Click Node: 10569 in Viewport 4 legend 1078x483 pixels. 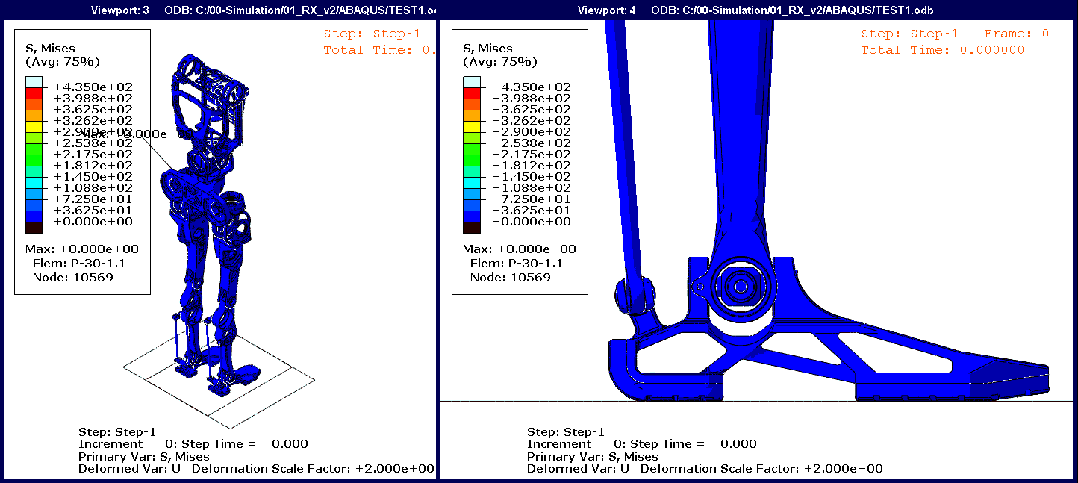[x=510, y=277]
